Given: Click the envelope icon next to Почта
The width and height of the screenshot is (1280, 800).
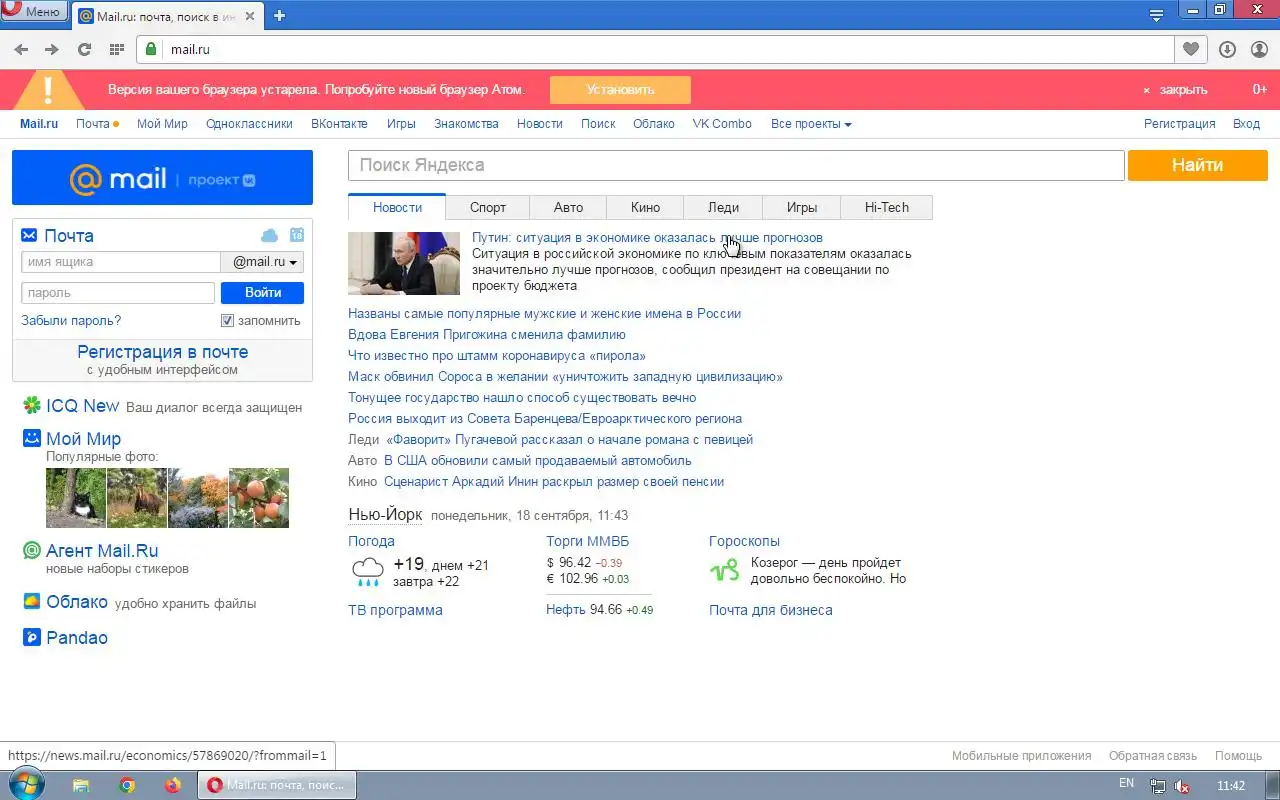Looking at the screenshot, I should [x=30, y=235].
